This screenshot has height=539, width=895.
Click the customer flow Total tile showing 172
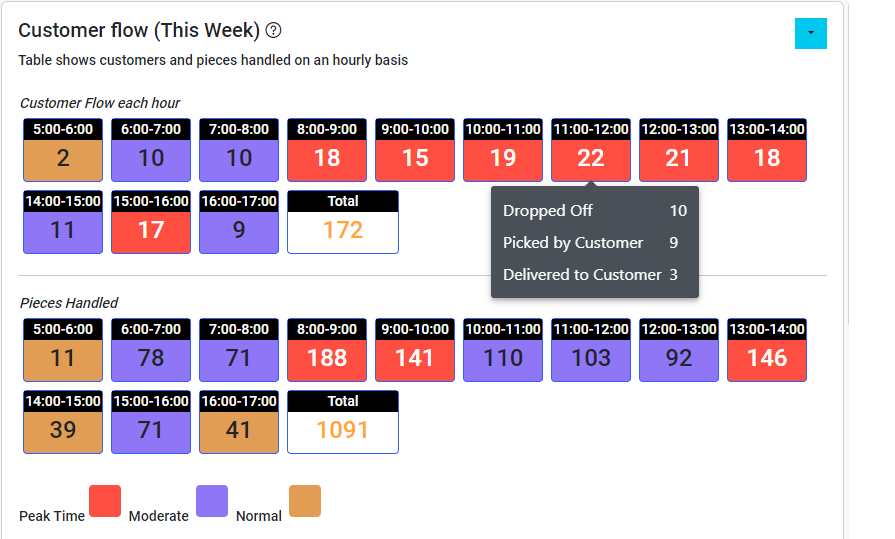pyautogui.click(x=343, y=222)
